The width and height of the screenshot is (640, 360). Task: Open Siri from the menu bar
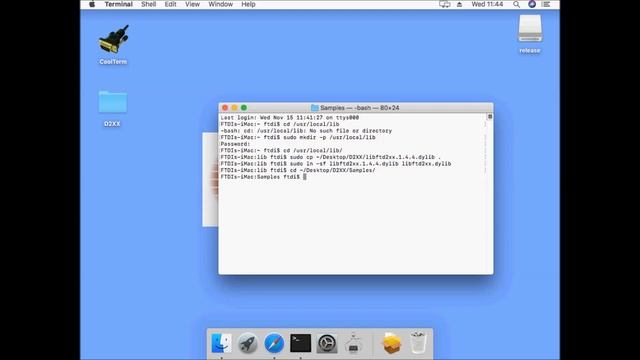pyautogui.click(x=532, y=4)
